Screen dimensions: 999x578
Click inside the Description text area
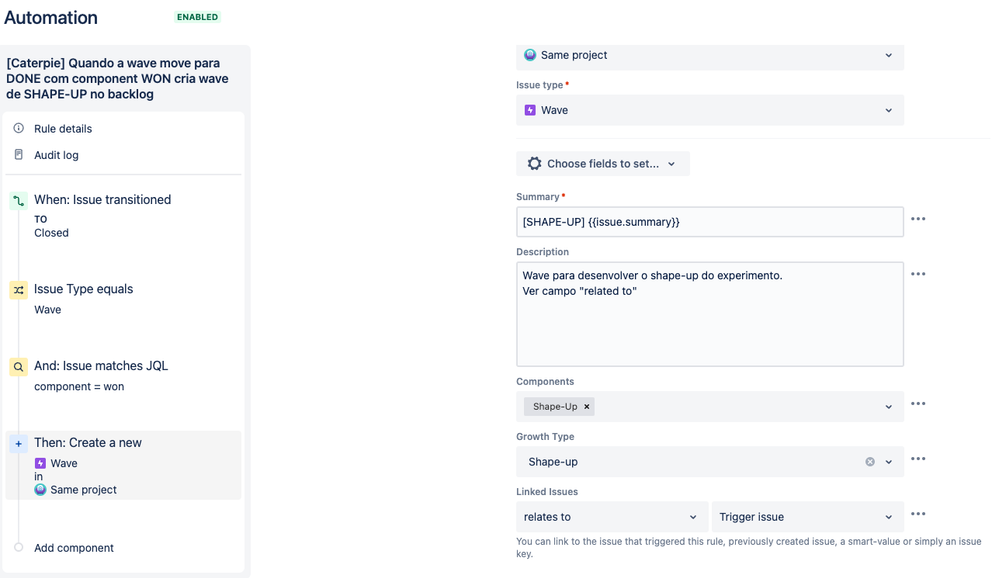(x=710, y=314)
